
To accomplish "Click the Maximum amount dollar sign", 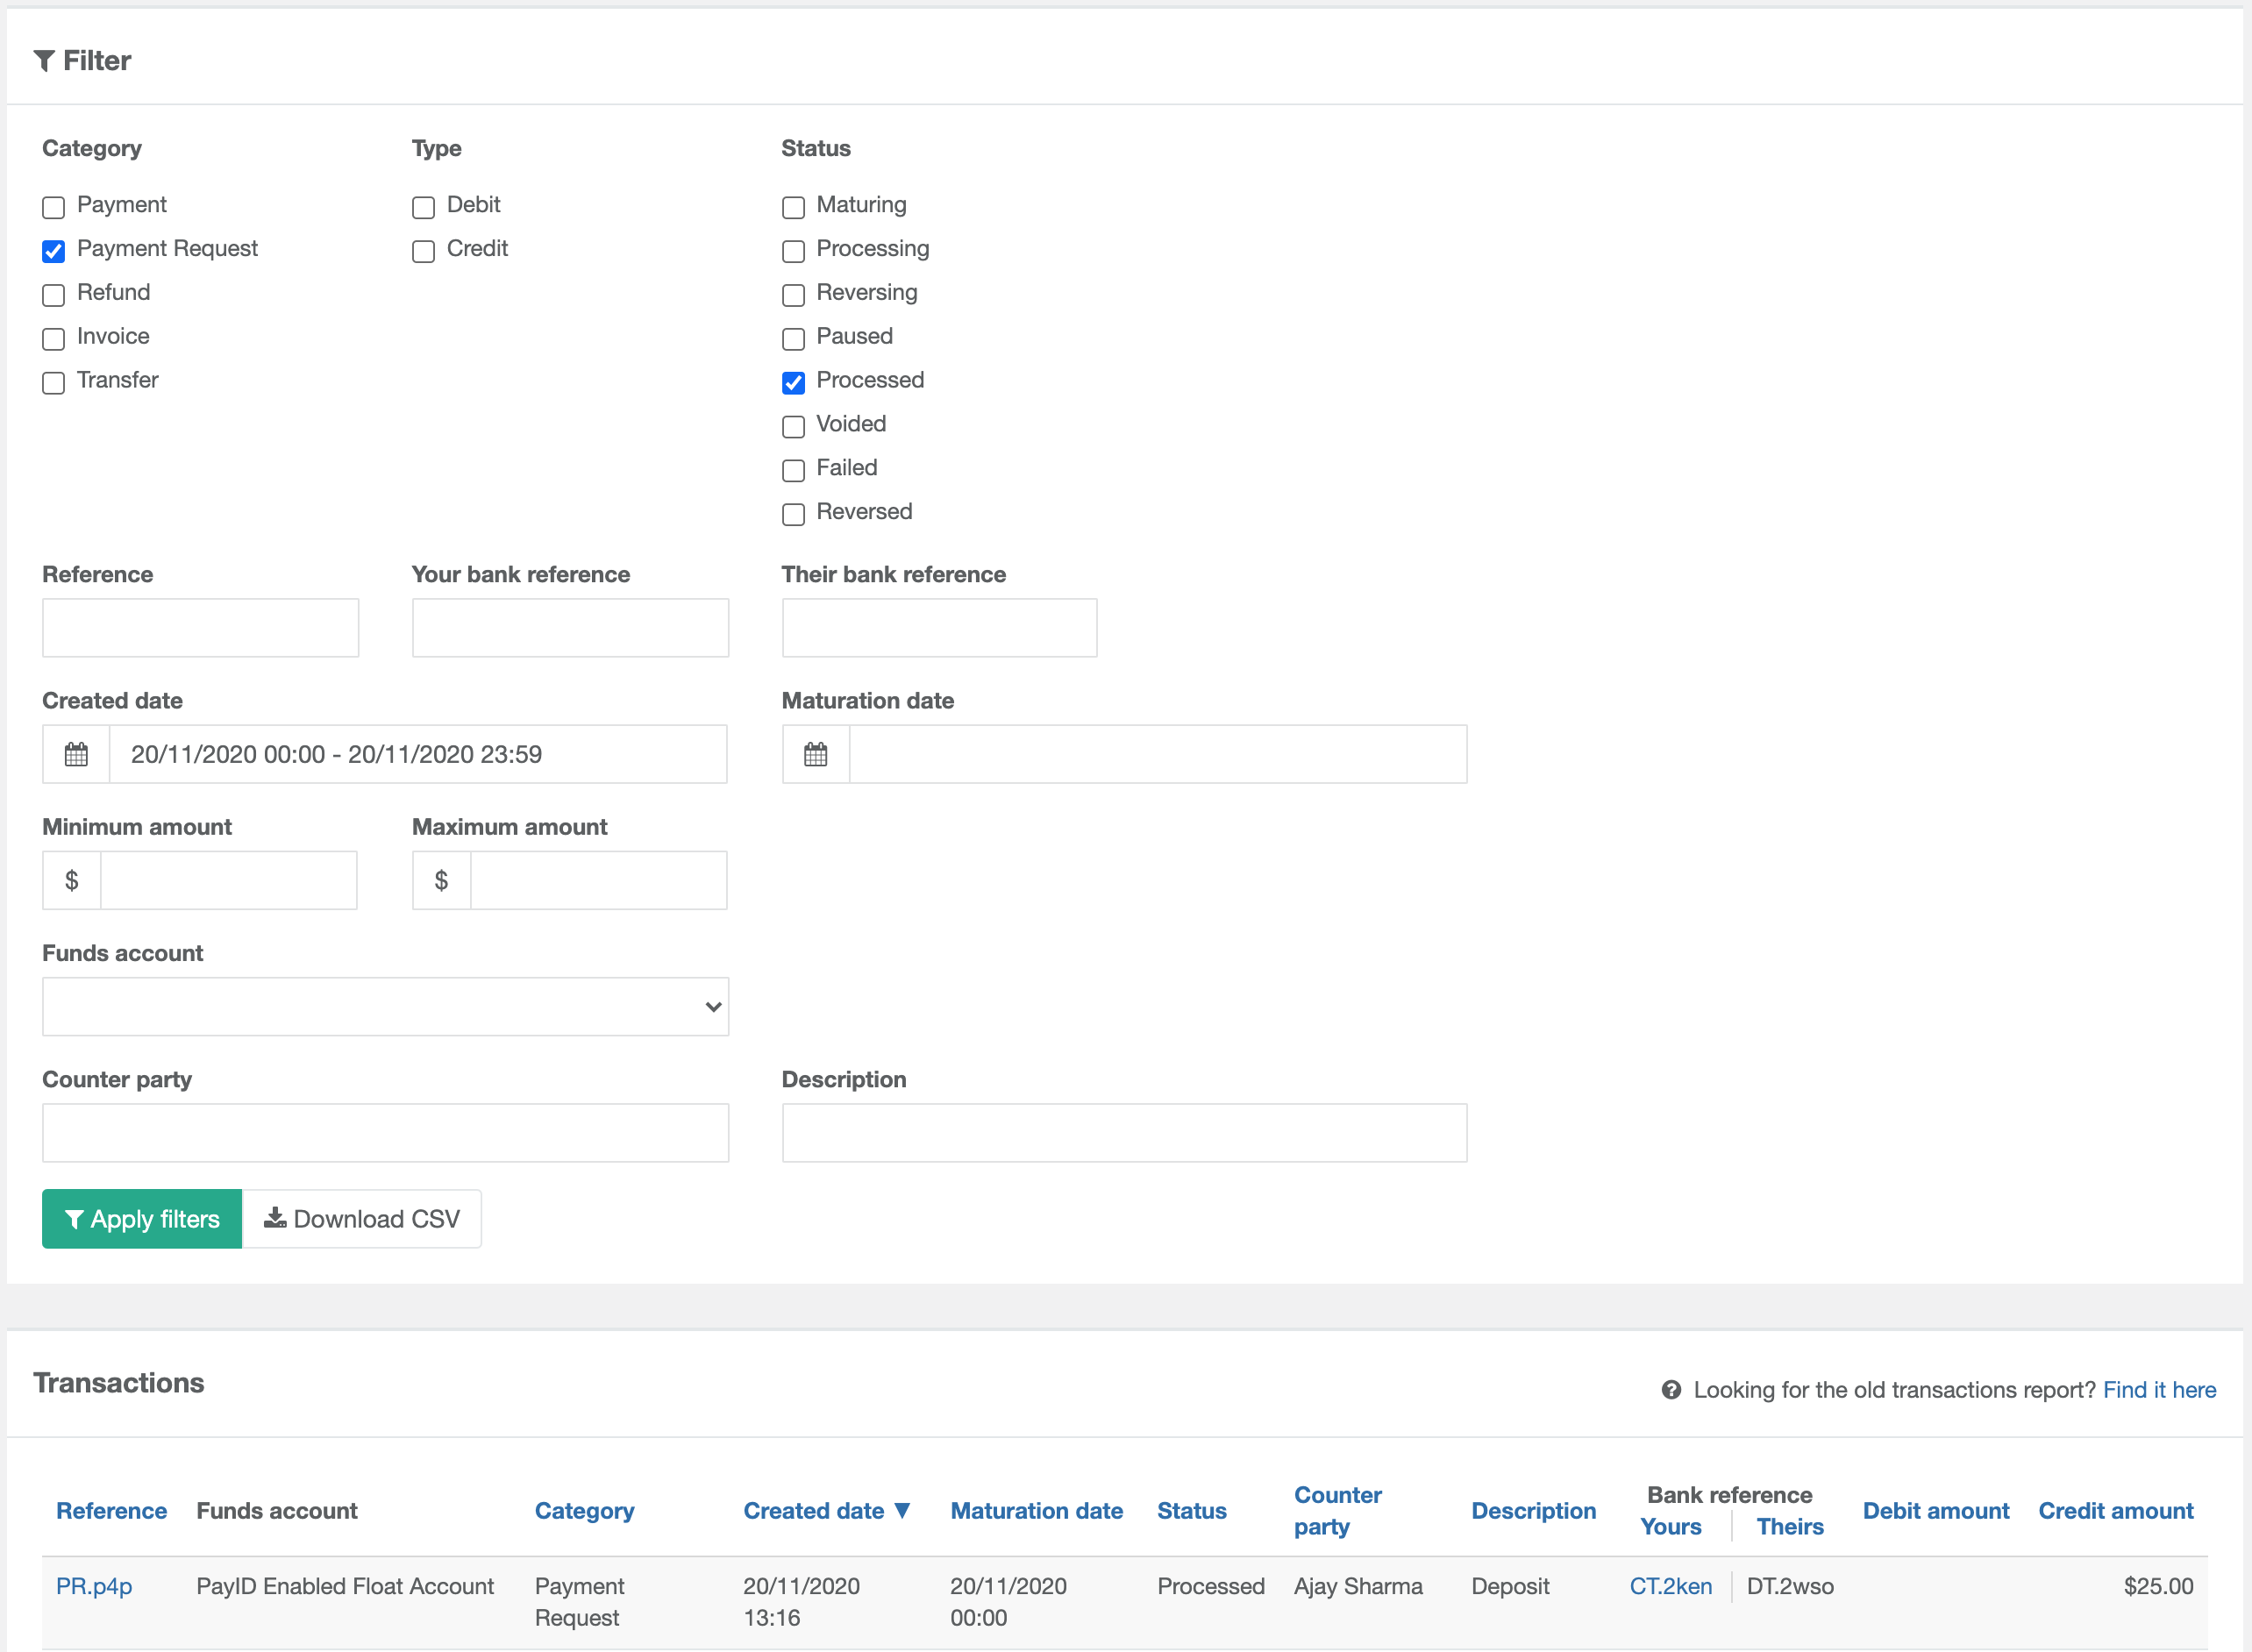I will (441, 880).
